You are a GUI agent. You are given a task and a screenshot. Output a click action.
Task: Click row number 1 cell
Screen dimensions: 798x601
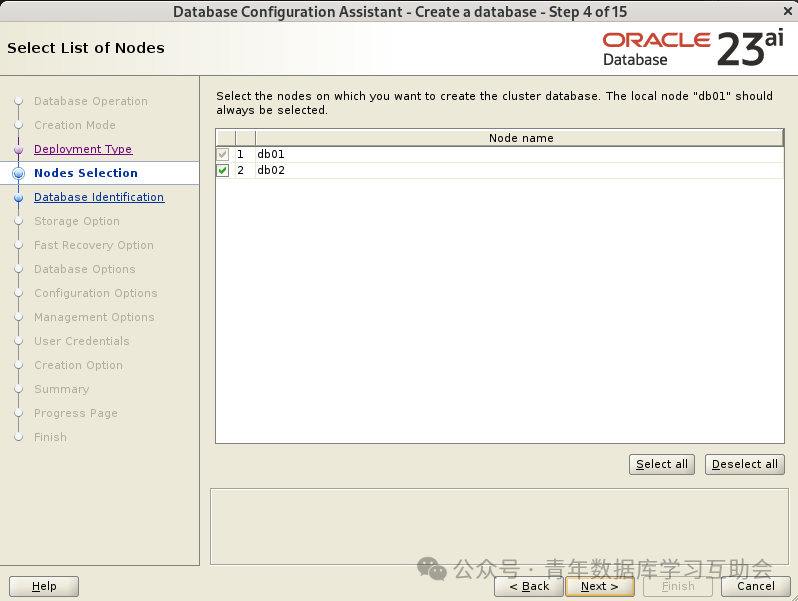click(245, 154)
